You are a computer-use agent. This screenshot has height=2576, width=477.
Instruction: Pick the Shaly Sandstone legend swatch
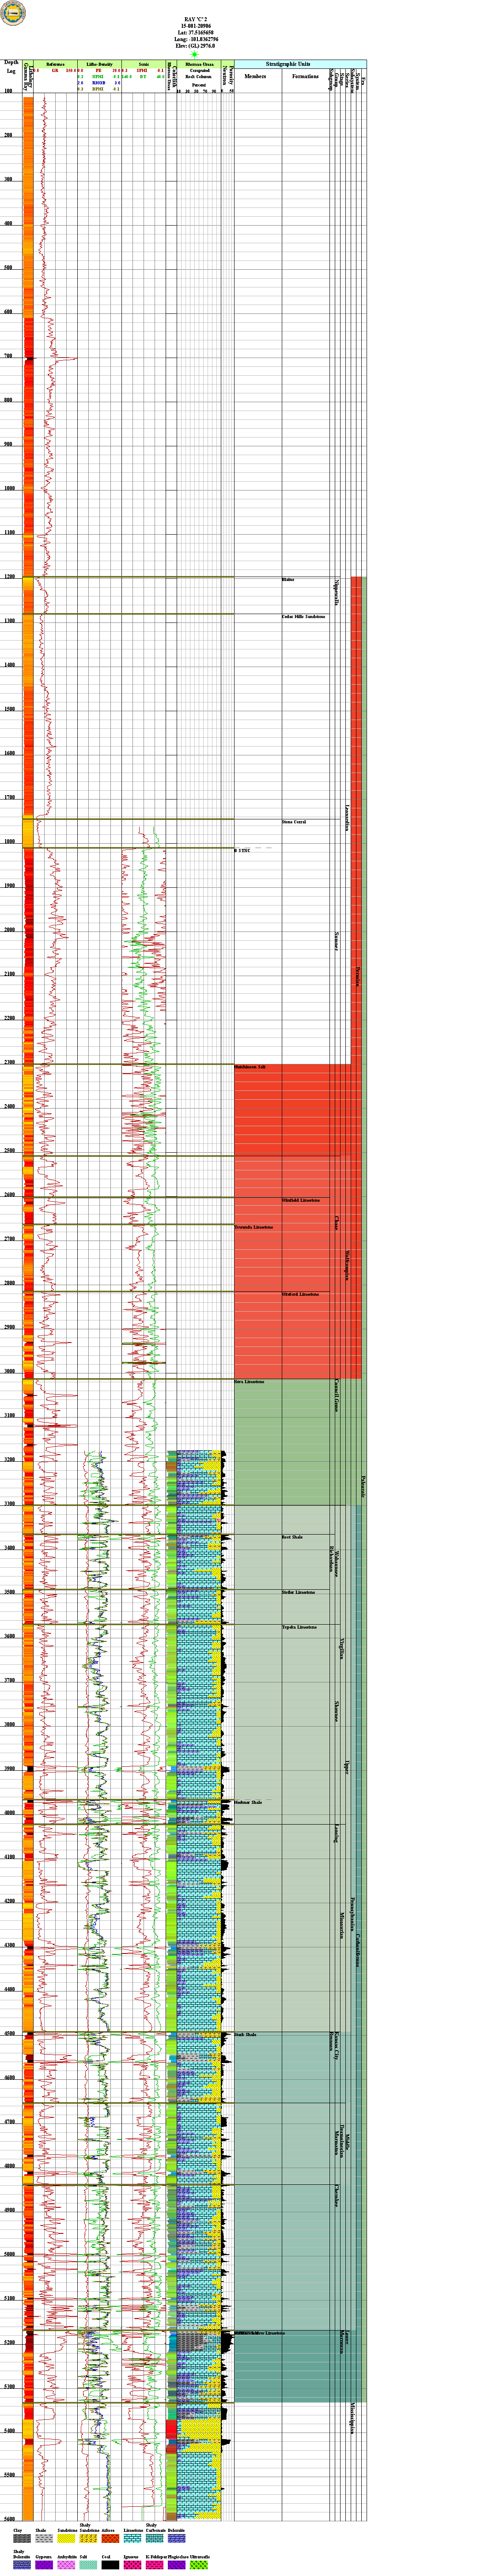point(87,2538)
